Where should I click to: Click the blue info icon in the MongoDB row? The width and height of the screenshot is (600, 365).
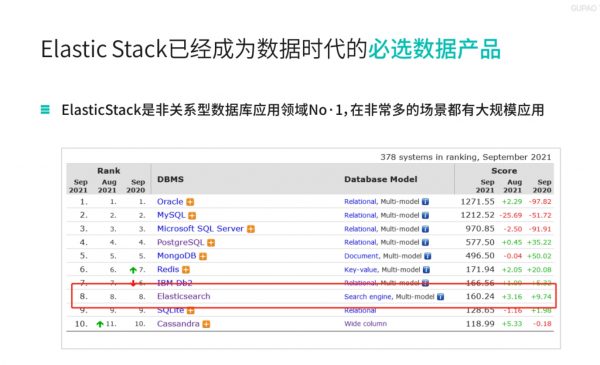point(427,256)
